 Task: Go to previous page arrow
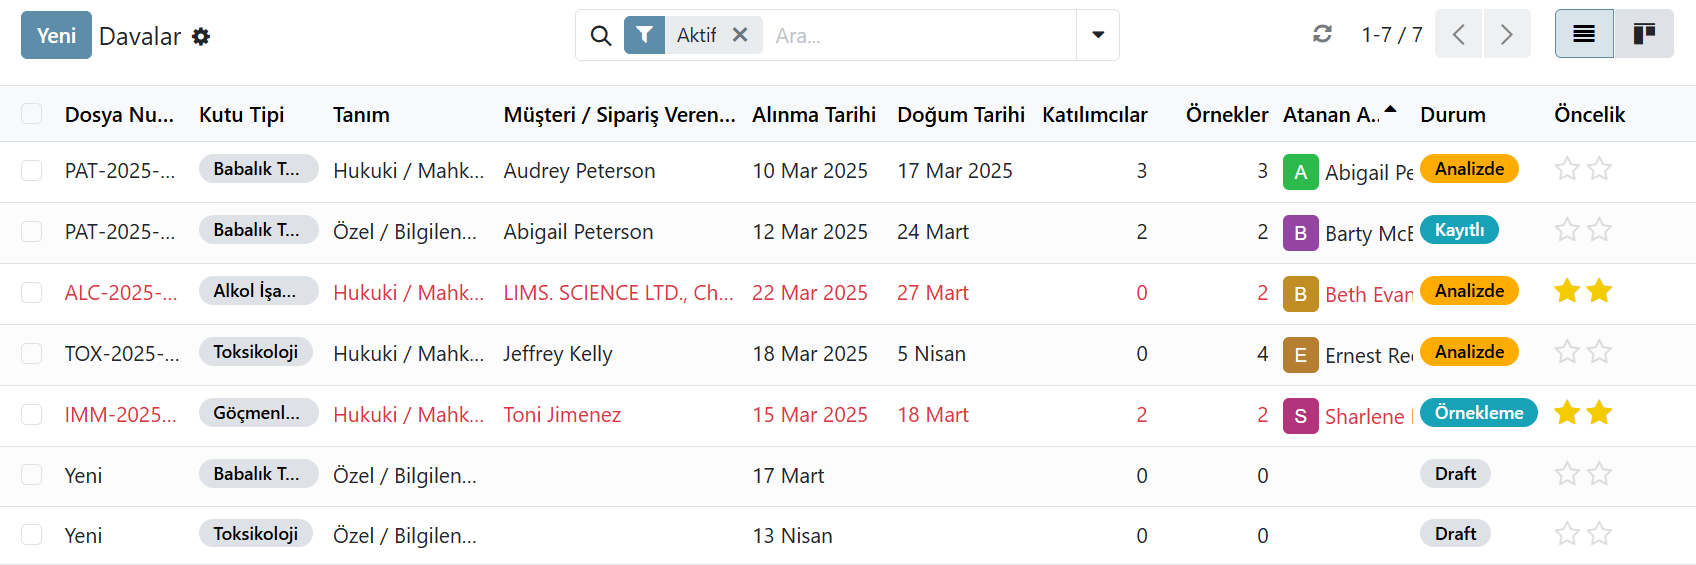[1458, 34]
